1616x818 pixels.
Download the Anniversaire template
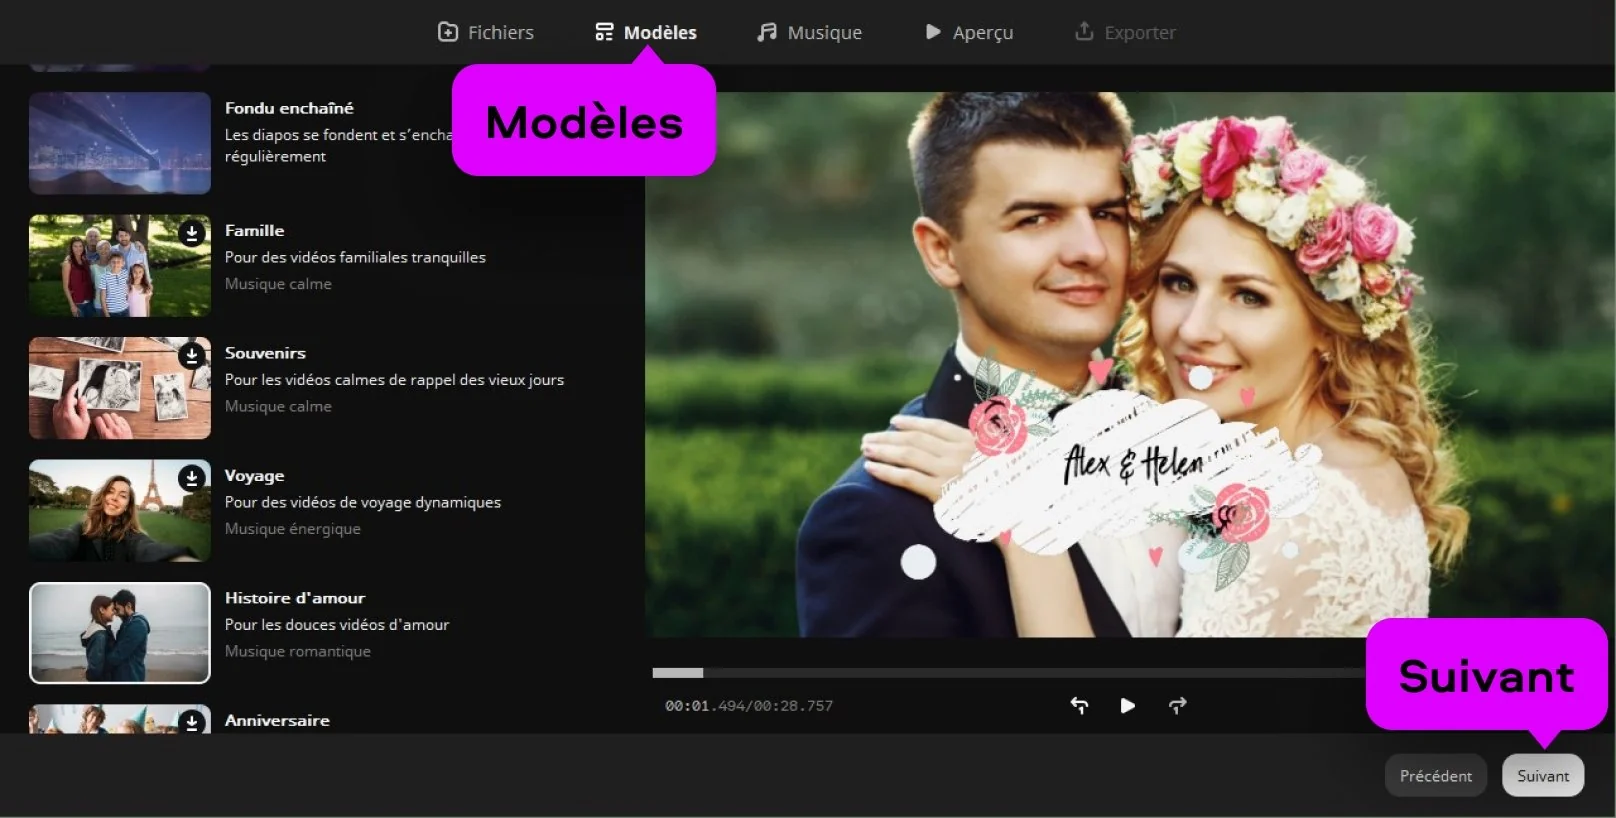pos(192,721)
